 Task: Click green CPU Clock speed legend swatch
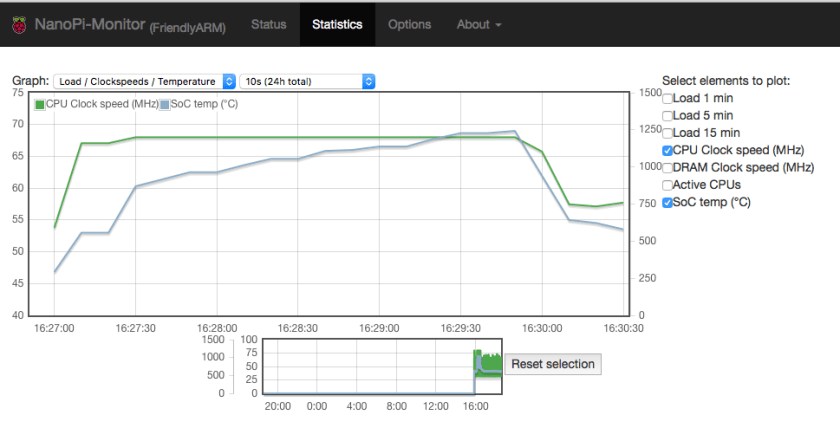pyautogui.click(x=40, y=104)
